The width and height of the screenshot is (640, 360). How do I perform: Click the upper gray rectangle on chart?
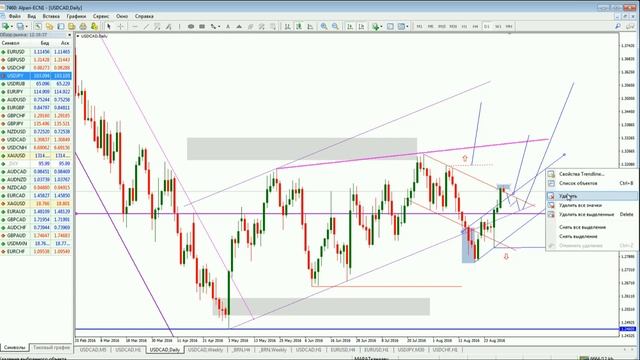pyautogui.click(x=302, y=149)
